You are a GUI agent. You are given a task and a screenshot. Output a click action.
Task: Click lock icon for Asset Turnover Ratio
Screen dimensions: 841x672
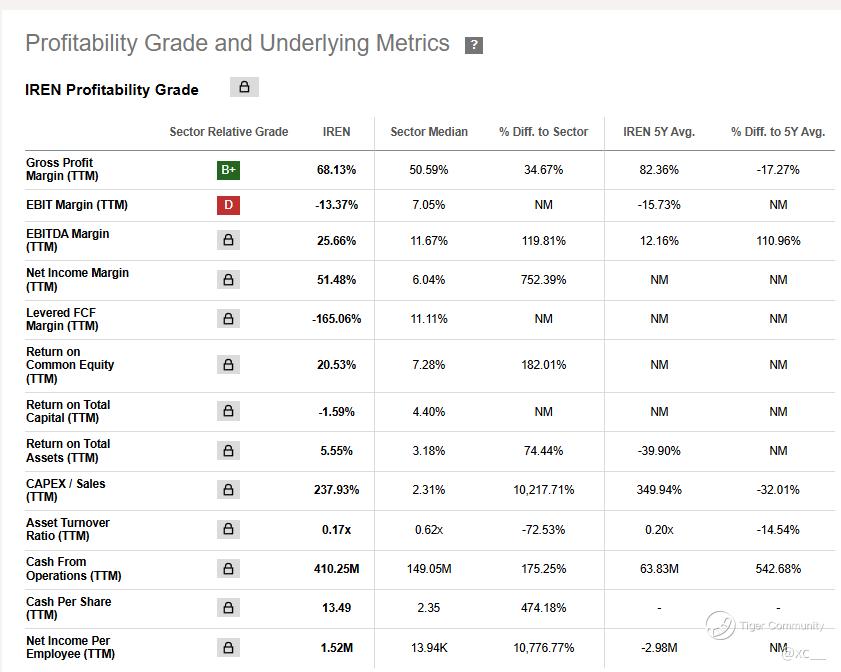(x=228, y=529)
